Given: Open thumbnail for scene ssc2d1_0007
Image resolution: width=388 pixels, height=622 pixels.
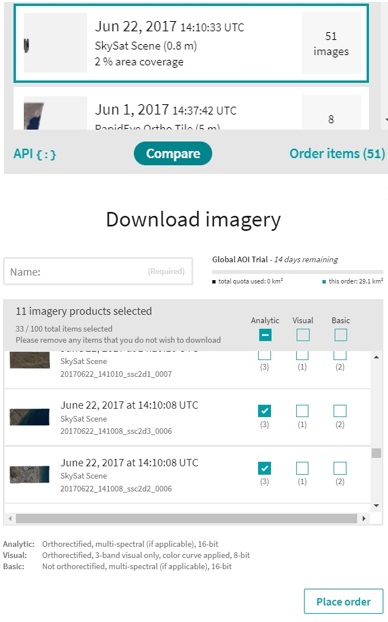Looking at the screenshot, I should [30, 360].
